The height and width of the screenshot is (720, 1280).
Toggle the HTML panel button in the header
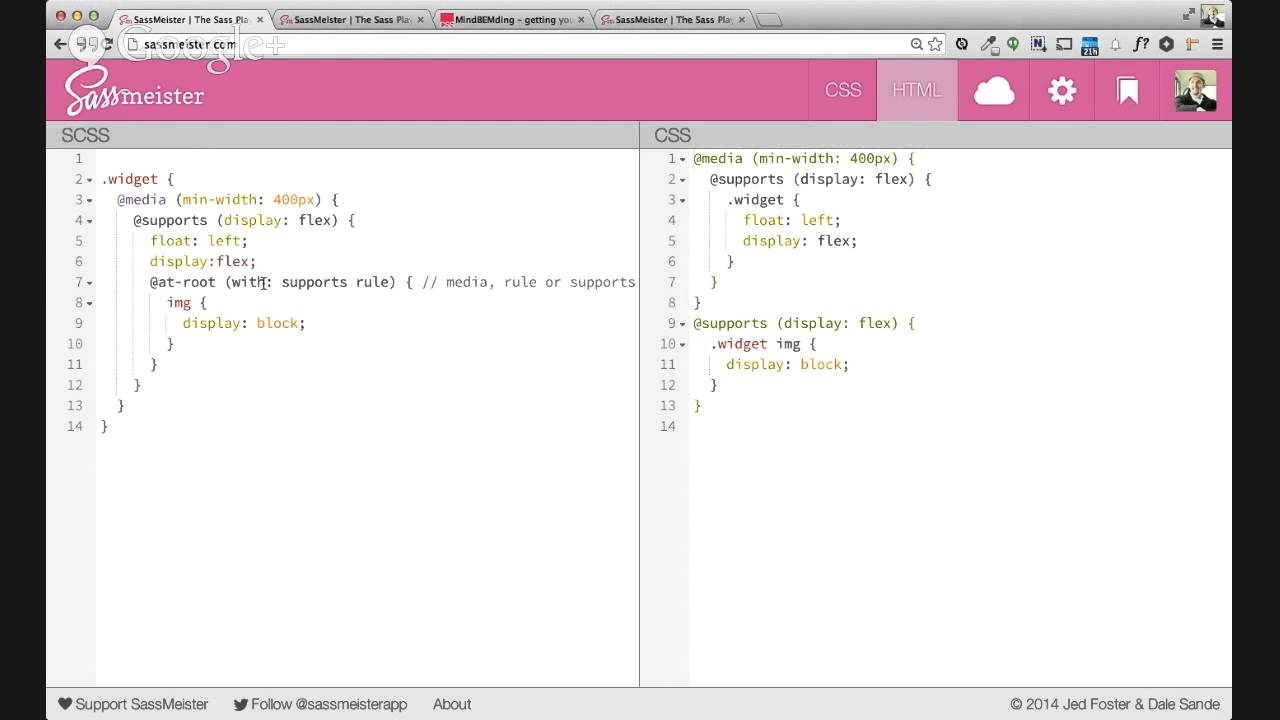(x=917, y=90)
